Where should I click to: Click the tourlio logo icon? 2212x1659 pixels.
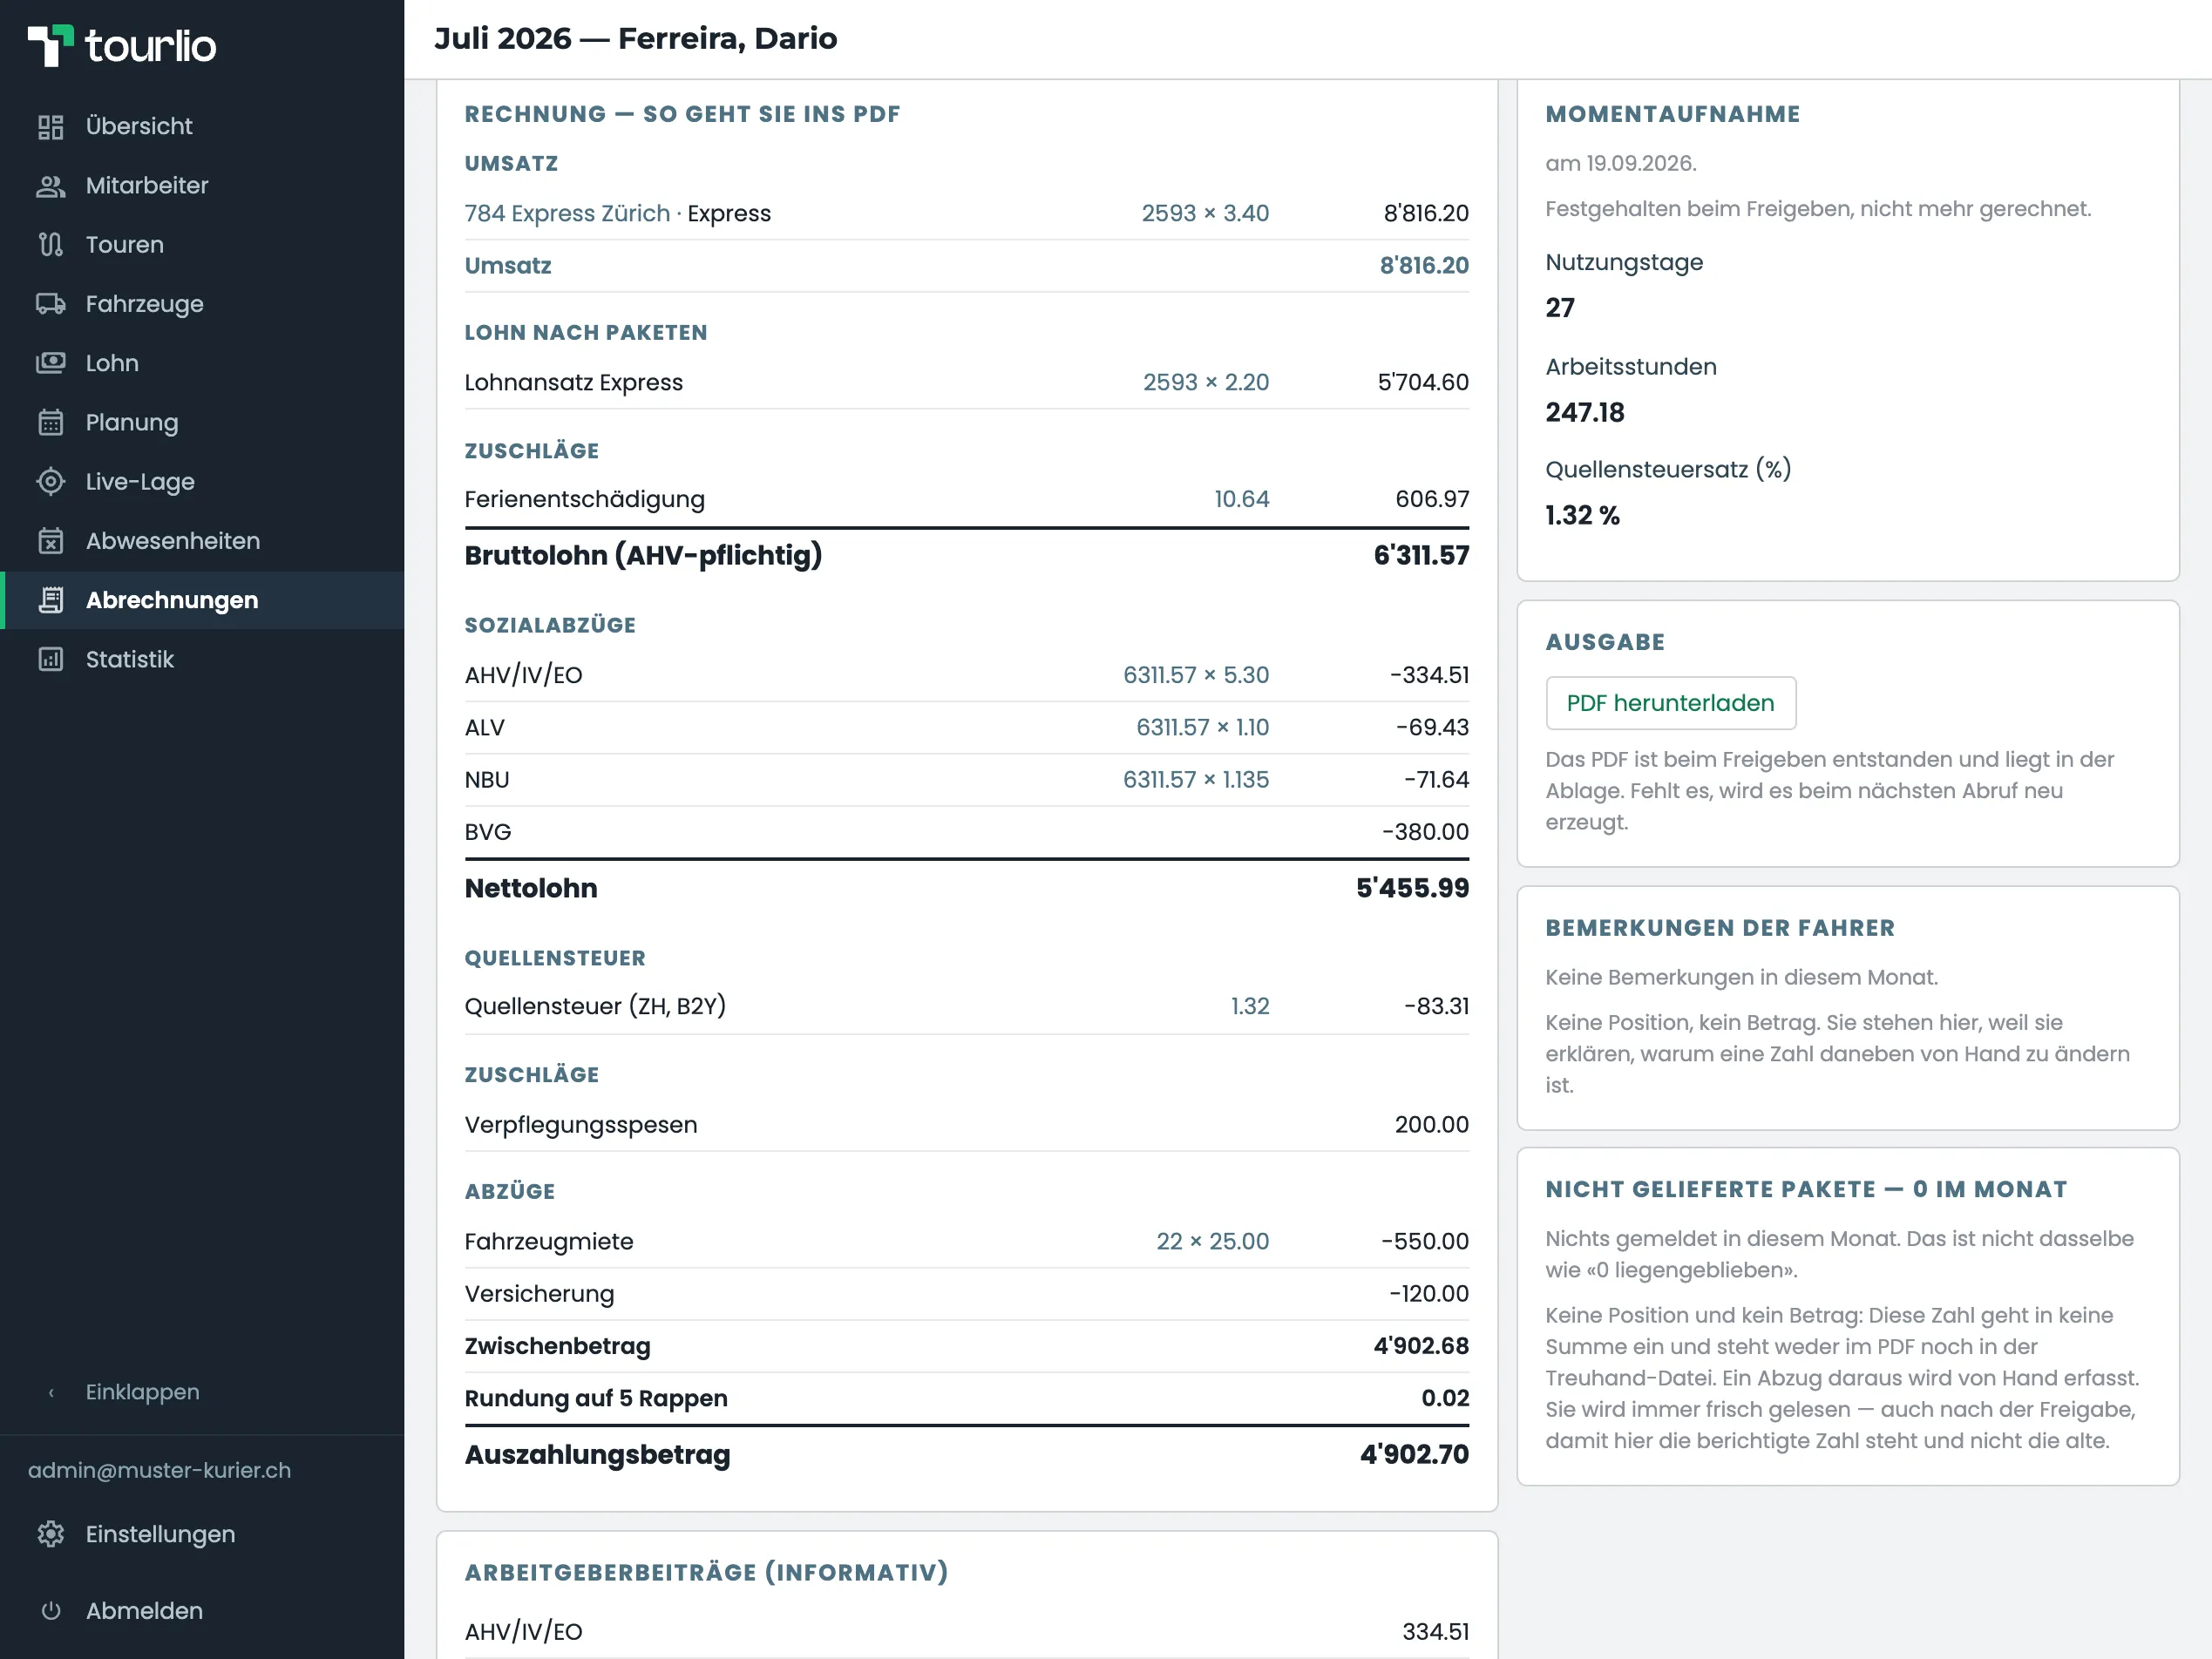pos(50,45)
